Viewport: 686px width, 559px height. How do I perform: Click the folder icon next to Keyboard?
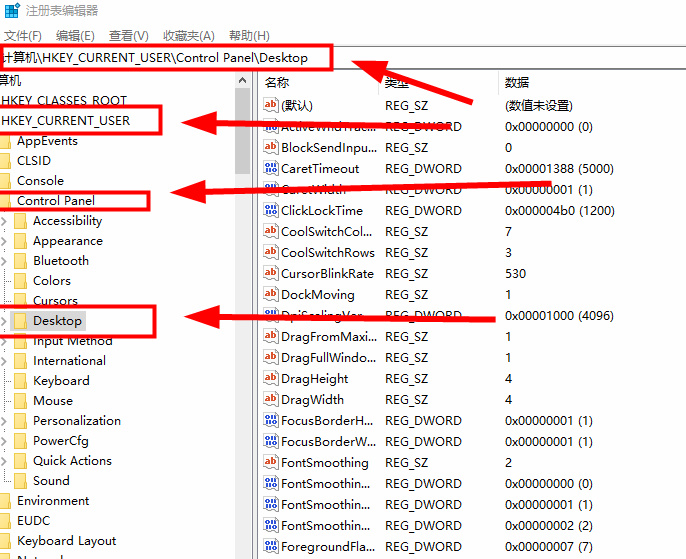click(x=20, y=381)
